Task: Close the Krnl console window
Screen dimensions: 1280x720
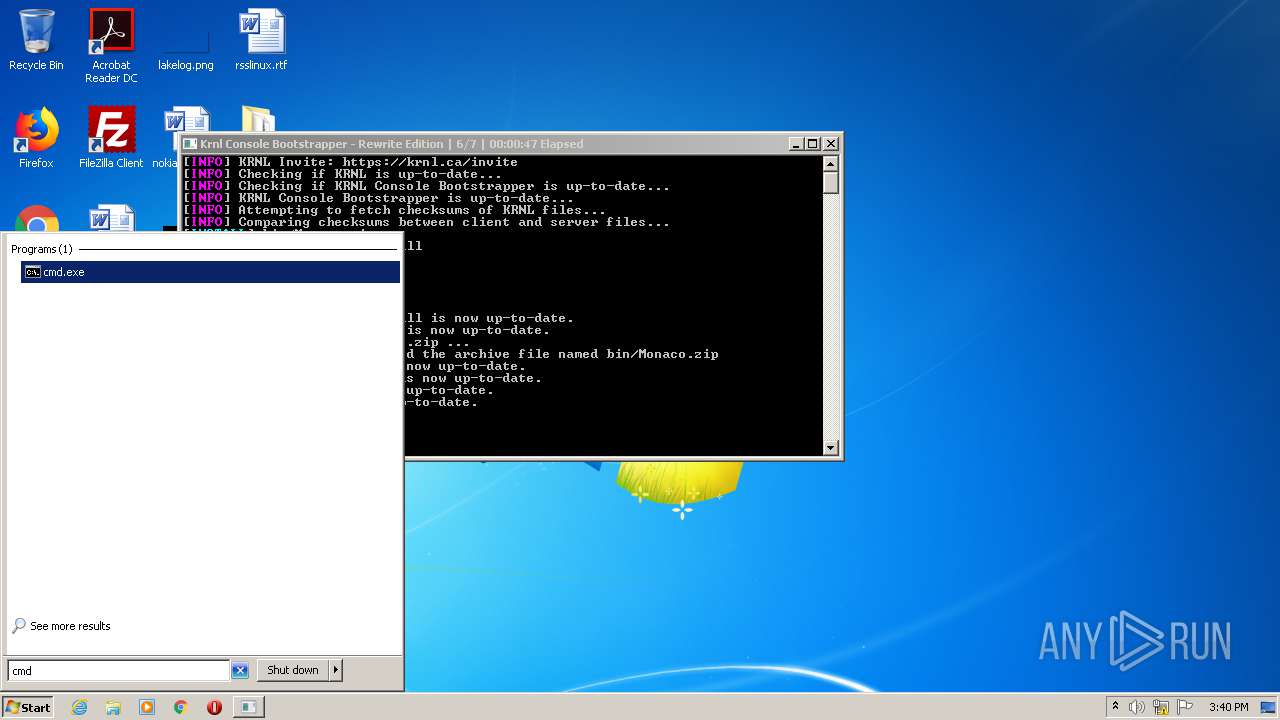Action: tap(830, 144)
